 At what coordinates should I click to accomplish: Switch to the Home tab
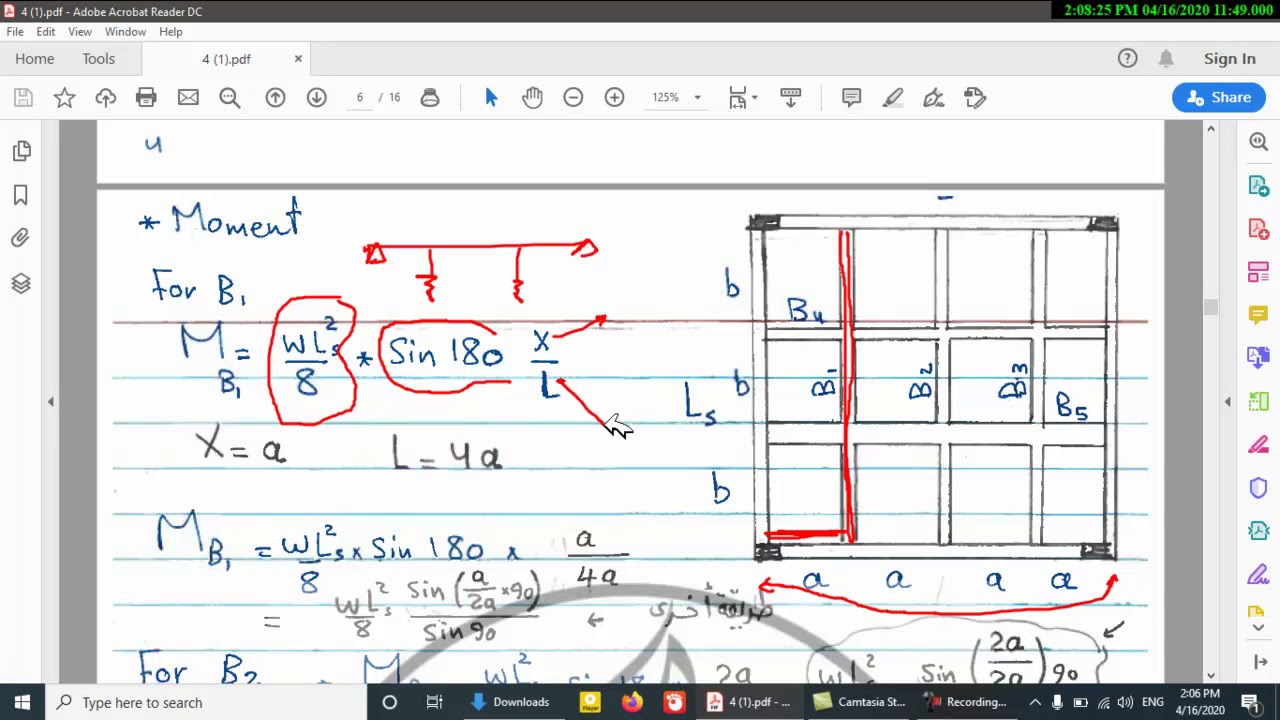[35, 59]
